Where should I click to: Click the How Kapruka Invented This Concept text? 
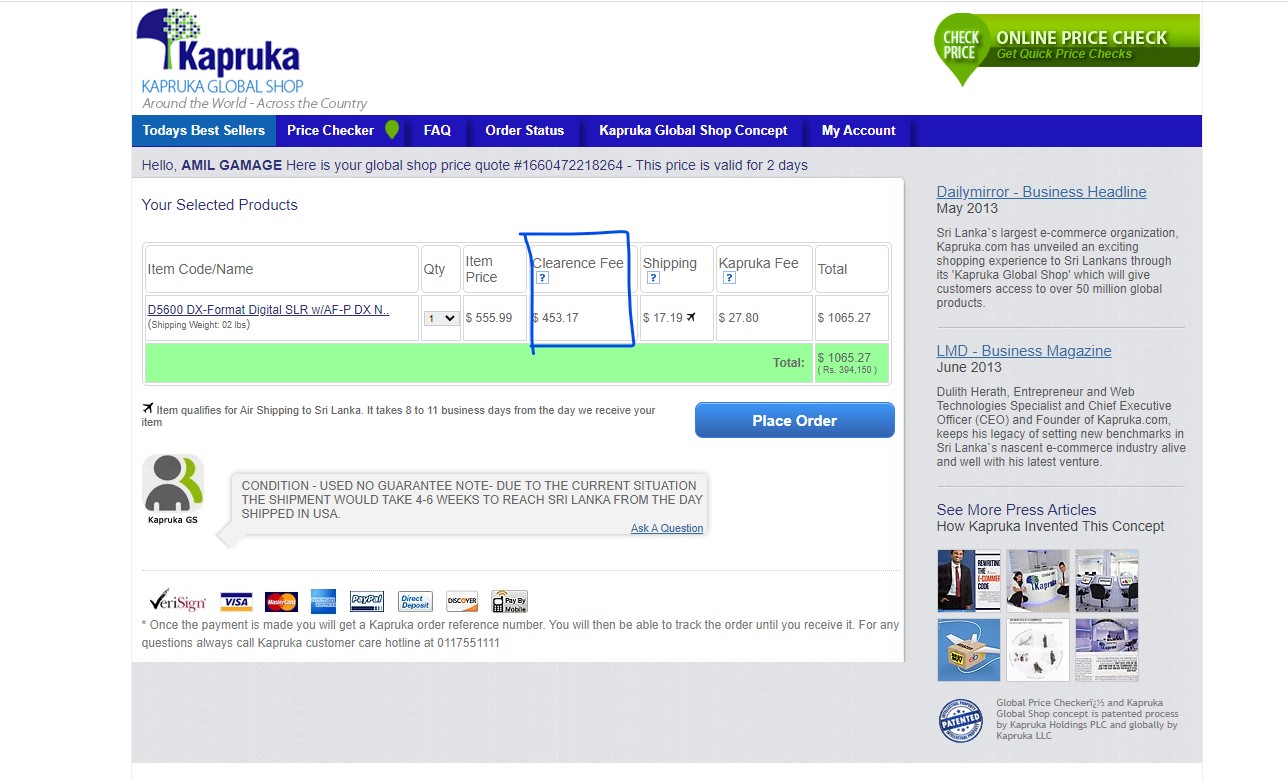(1051, 526)
